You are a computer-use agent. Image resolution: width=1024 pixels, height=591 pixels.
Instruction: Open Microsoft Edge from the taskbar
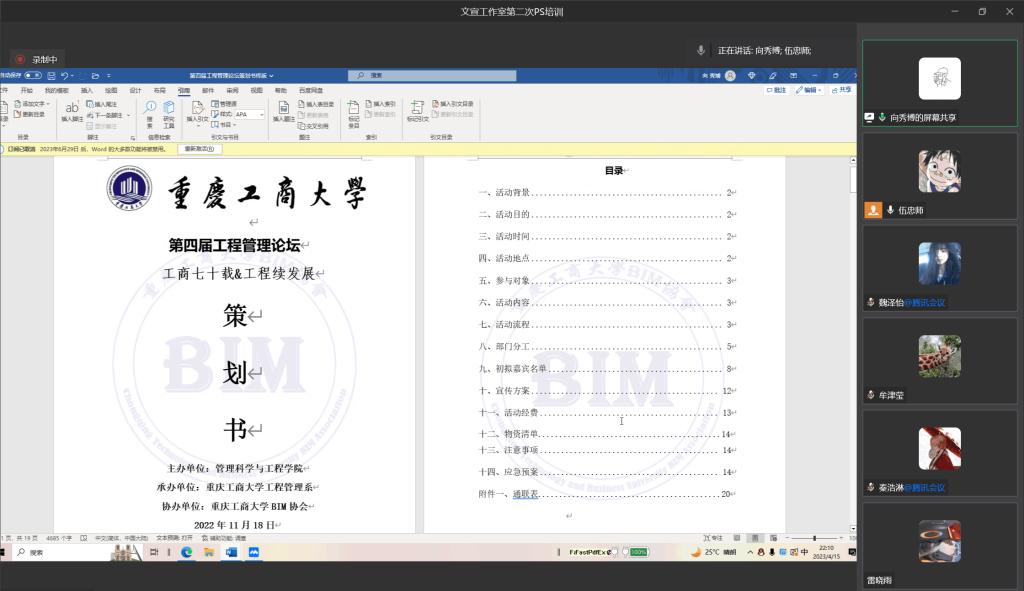click(186, 552)
